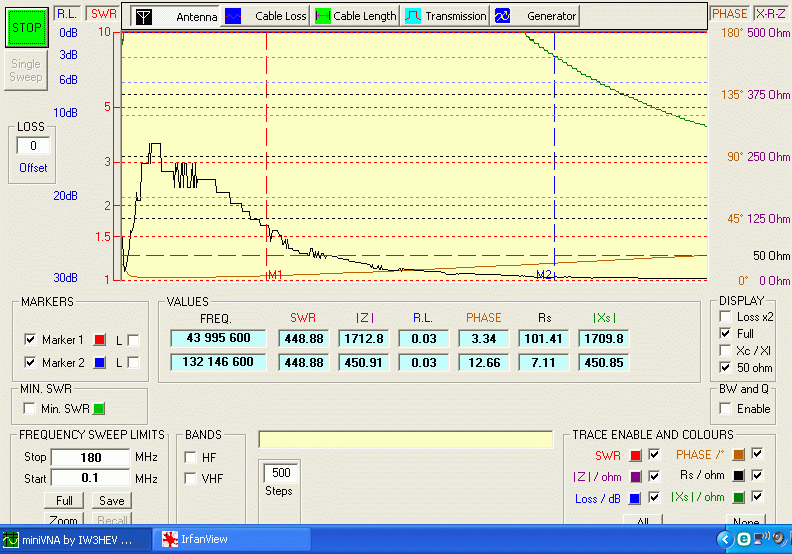Enable the Min. SWR checkbox
The height and width of the screenshot is (554, 792).
pos(29,408)
